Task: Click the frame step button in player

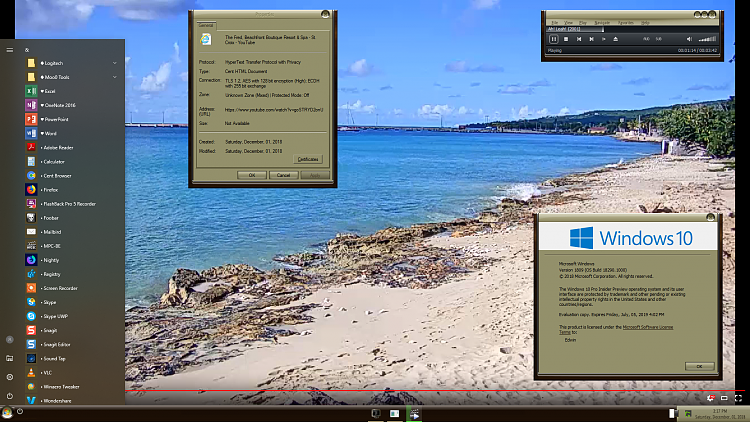Action: [x=604, y=39]
